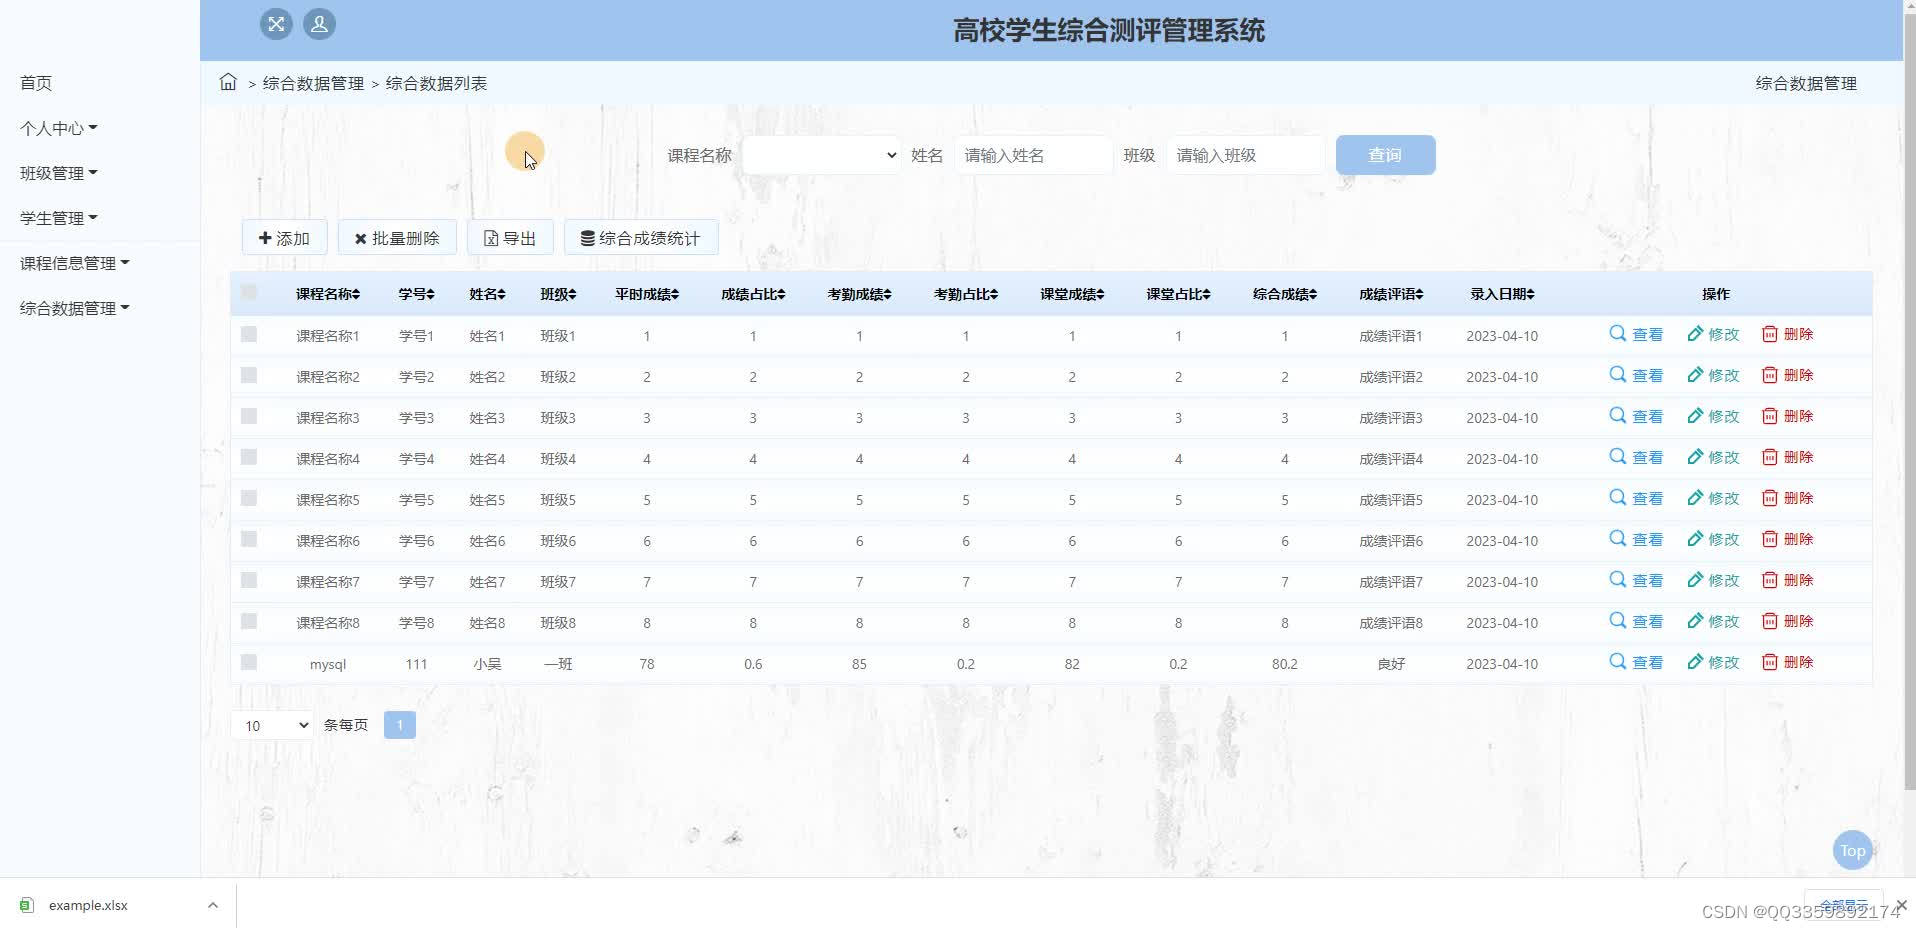Click the Top scroll-to-top button
The width and height of the screenshot is (1916, 930).
click(1852, 851)
